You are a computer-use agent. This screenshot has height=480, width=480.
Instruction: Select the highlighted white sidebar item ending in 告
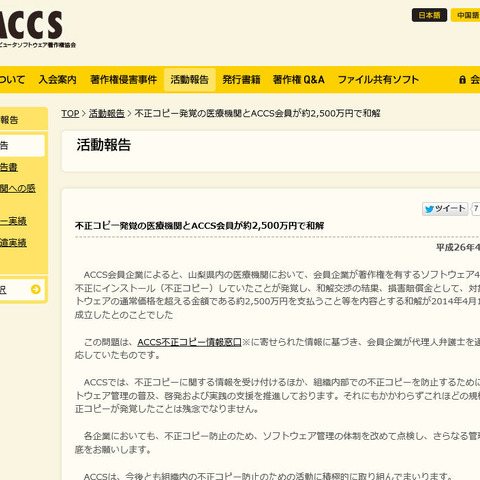click(x=22, y=146)
